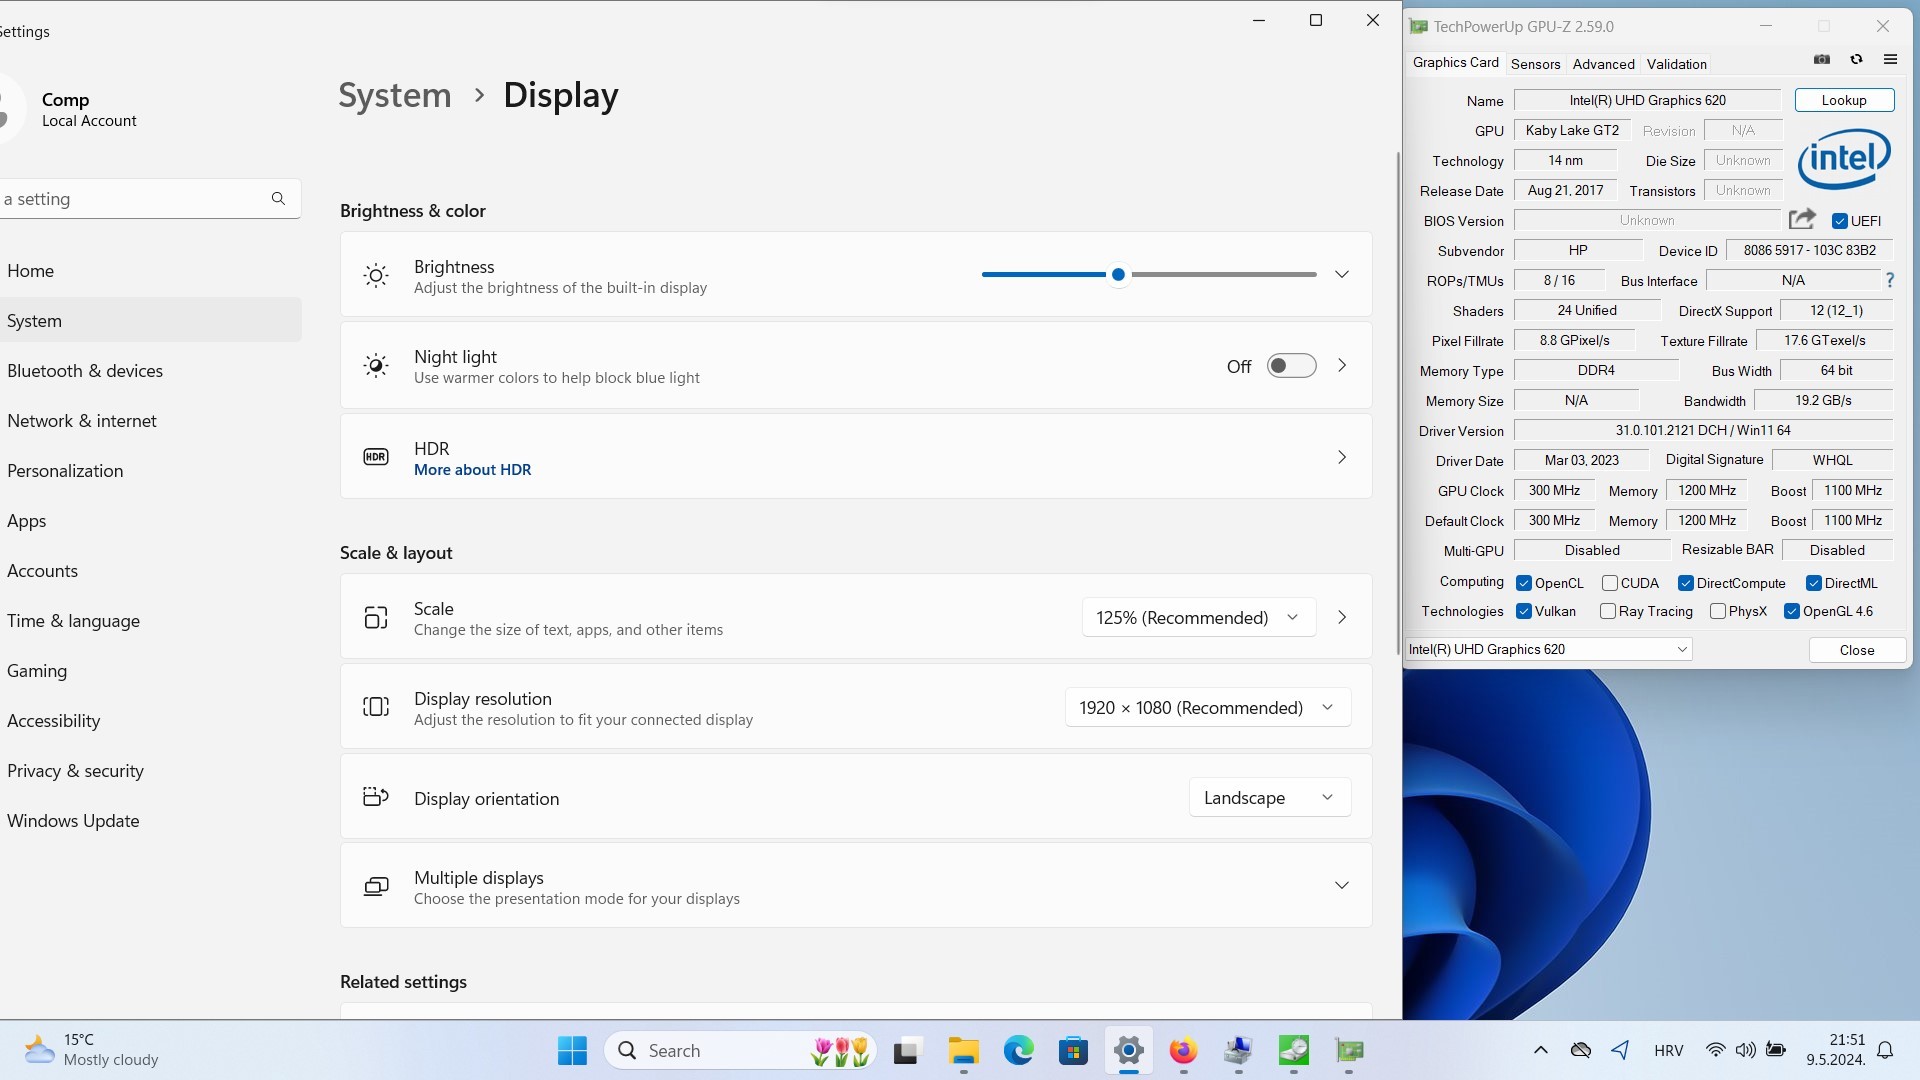Click the Task View taskbar icon
The width and height of the screenshot is (1920, 1080).
click(x=906, y=1050)
